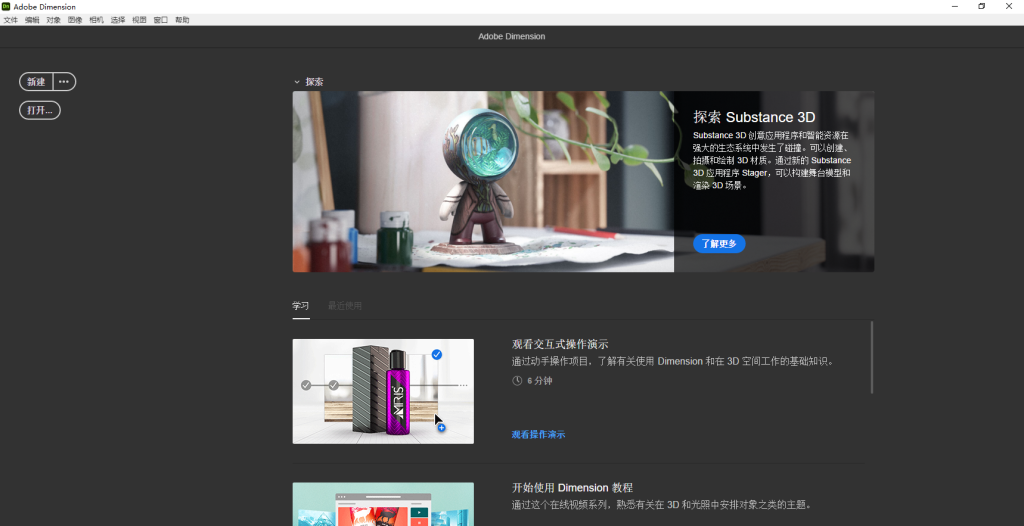The height and width of the screenshot is (526, 1024).
Task: Collapse the 探索 section chevron
Action: 297,82
